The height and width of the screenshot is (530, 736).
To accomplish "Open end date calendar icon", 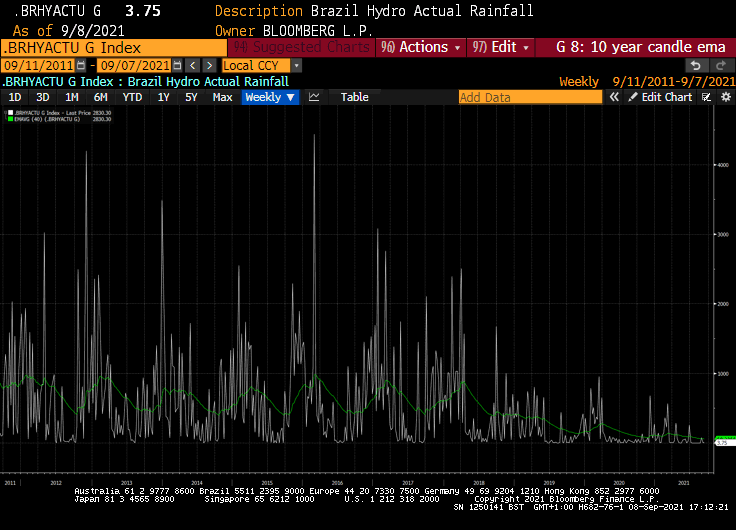I will point(177,65).
